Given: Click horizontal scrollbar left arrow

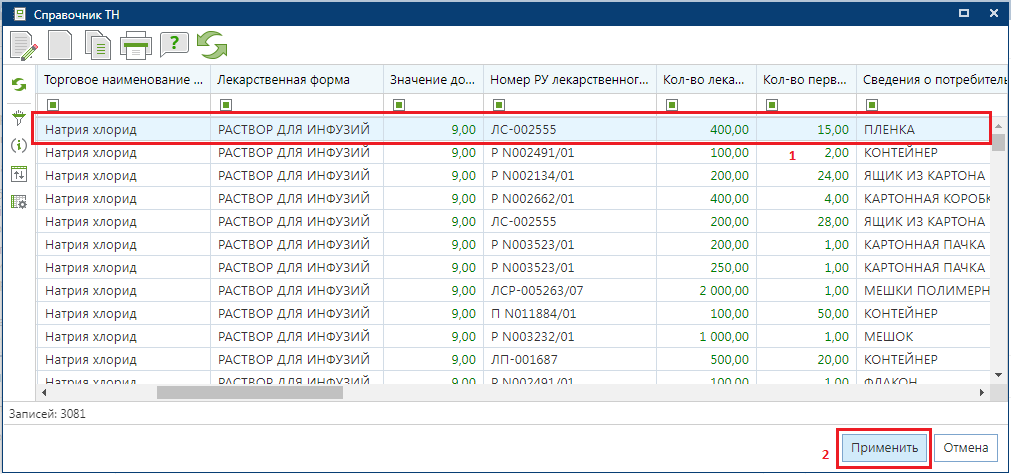Looking at the screenshot, I should (x=44, y=392).
